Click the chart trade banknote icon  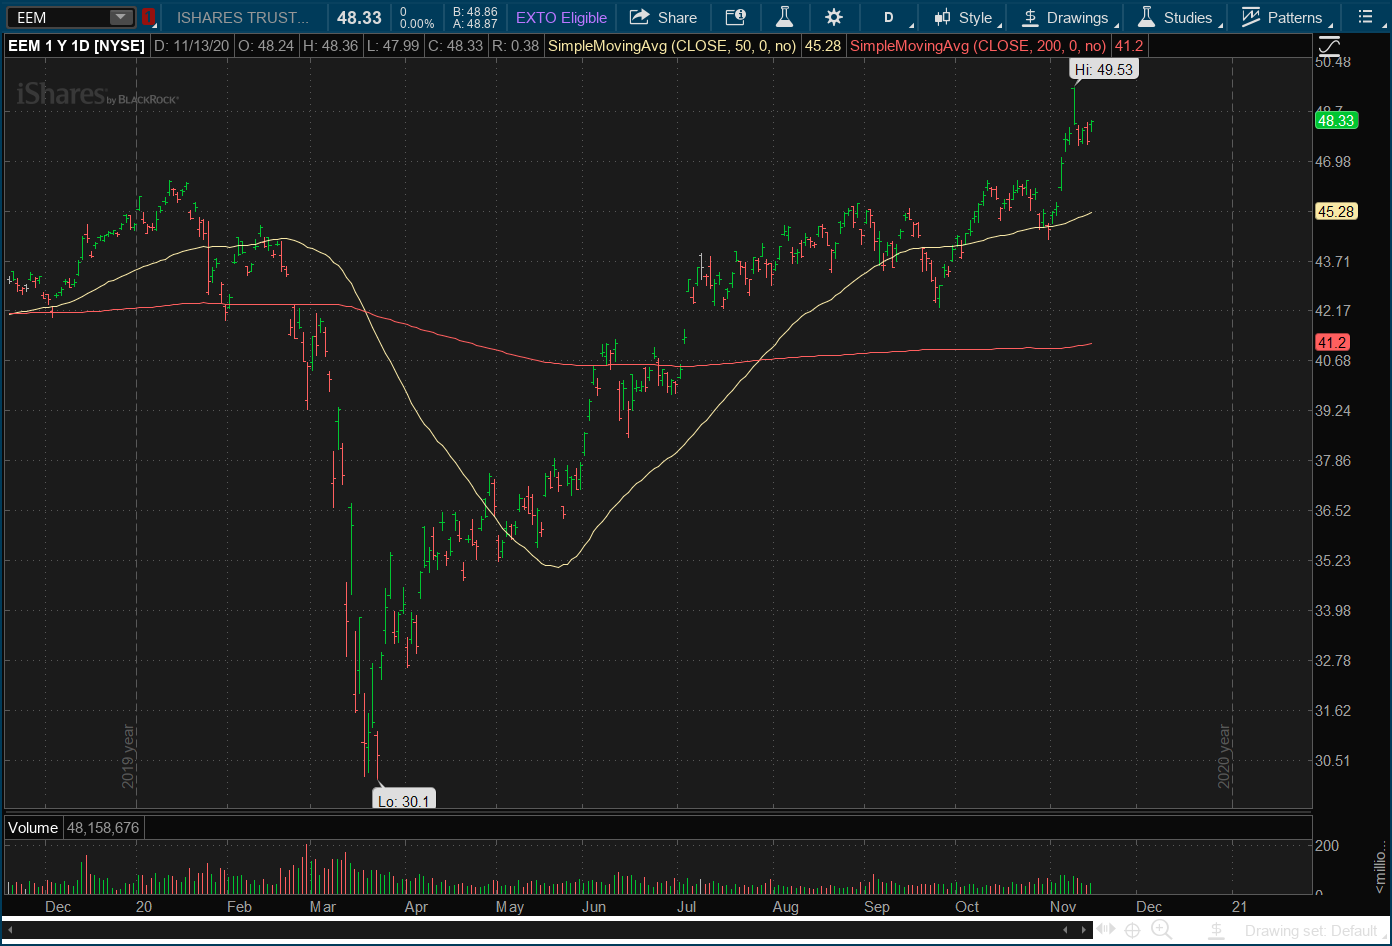click(x=736, y=17)
